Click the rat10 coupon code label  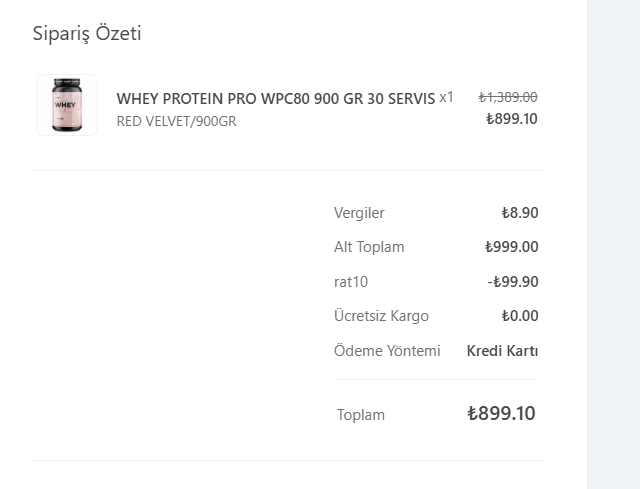pyautogui.click(x=351, y=282)
